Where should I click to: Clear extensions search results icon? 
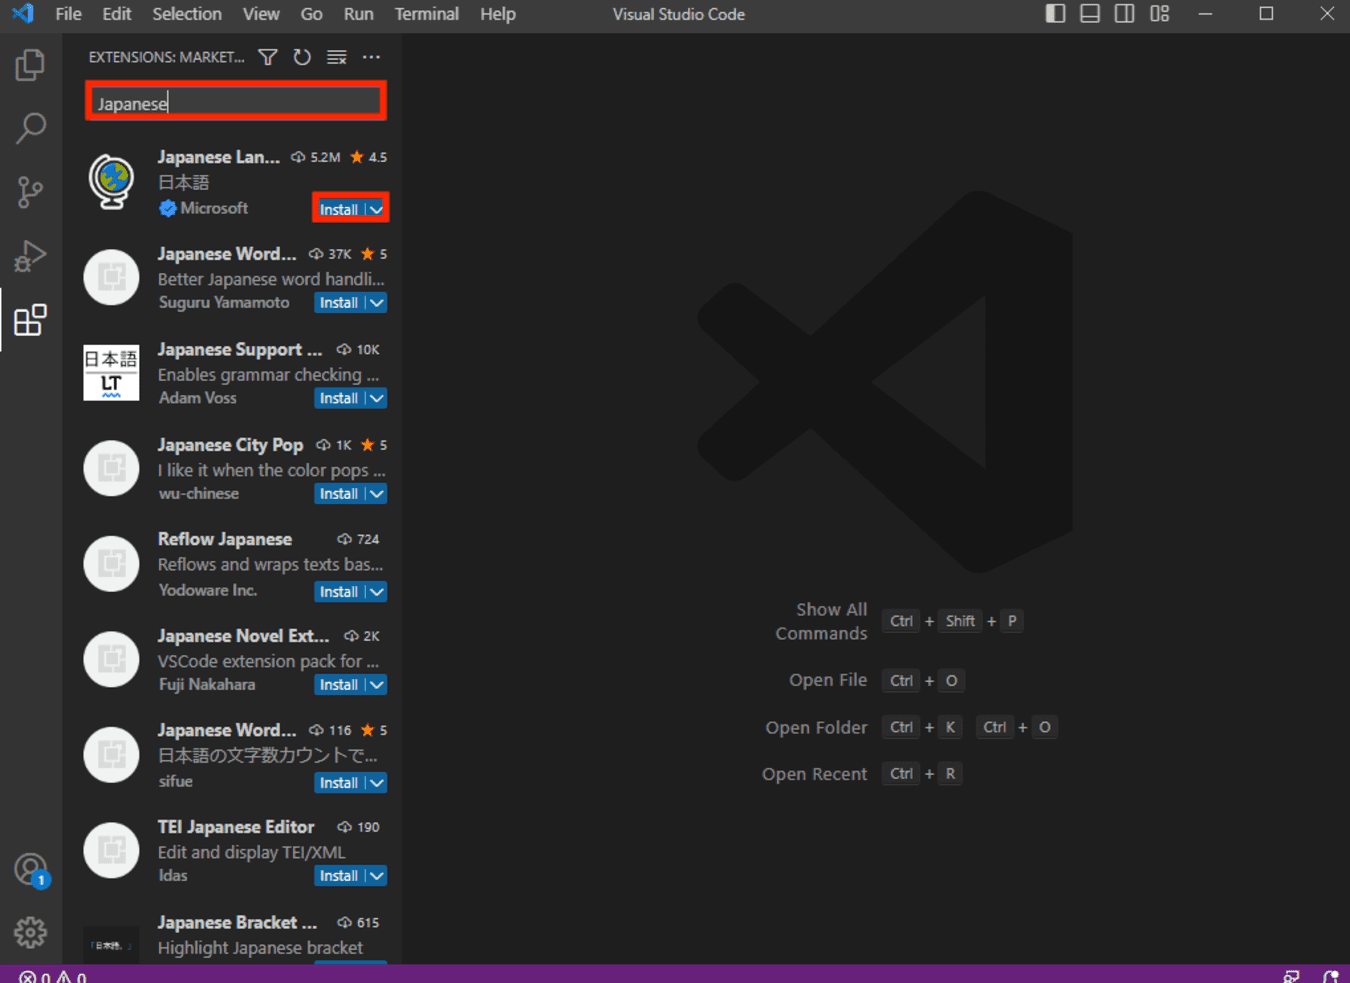[337, 57]
